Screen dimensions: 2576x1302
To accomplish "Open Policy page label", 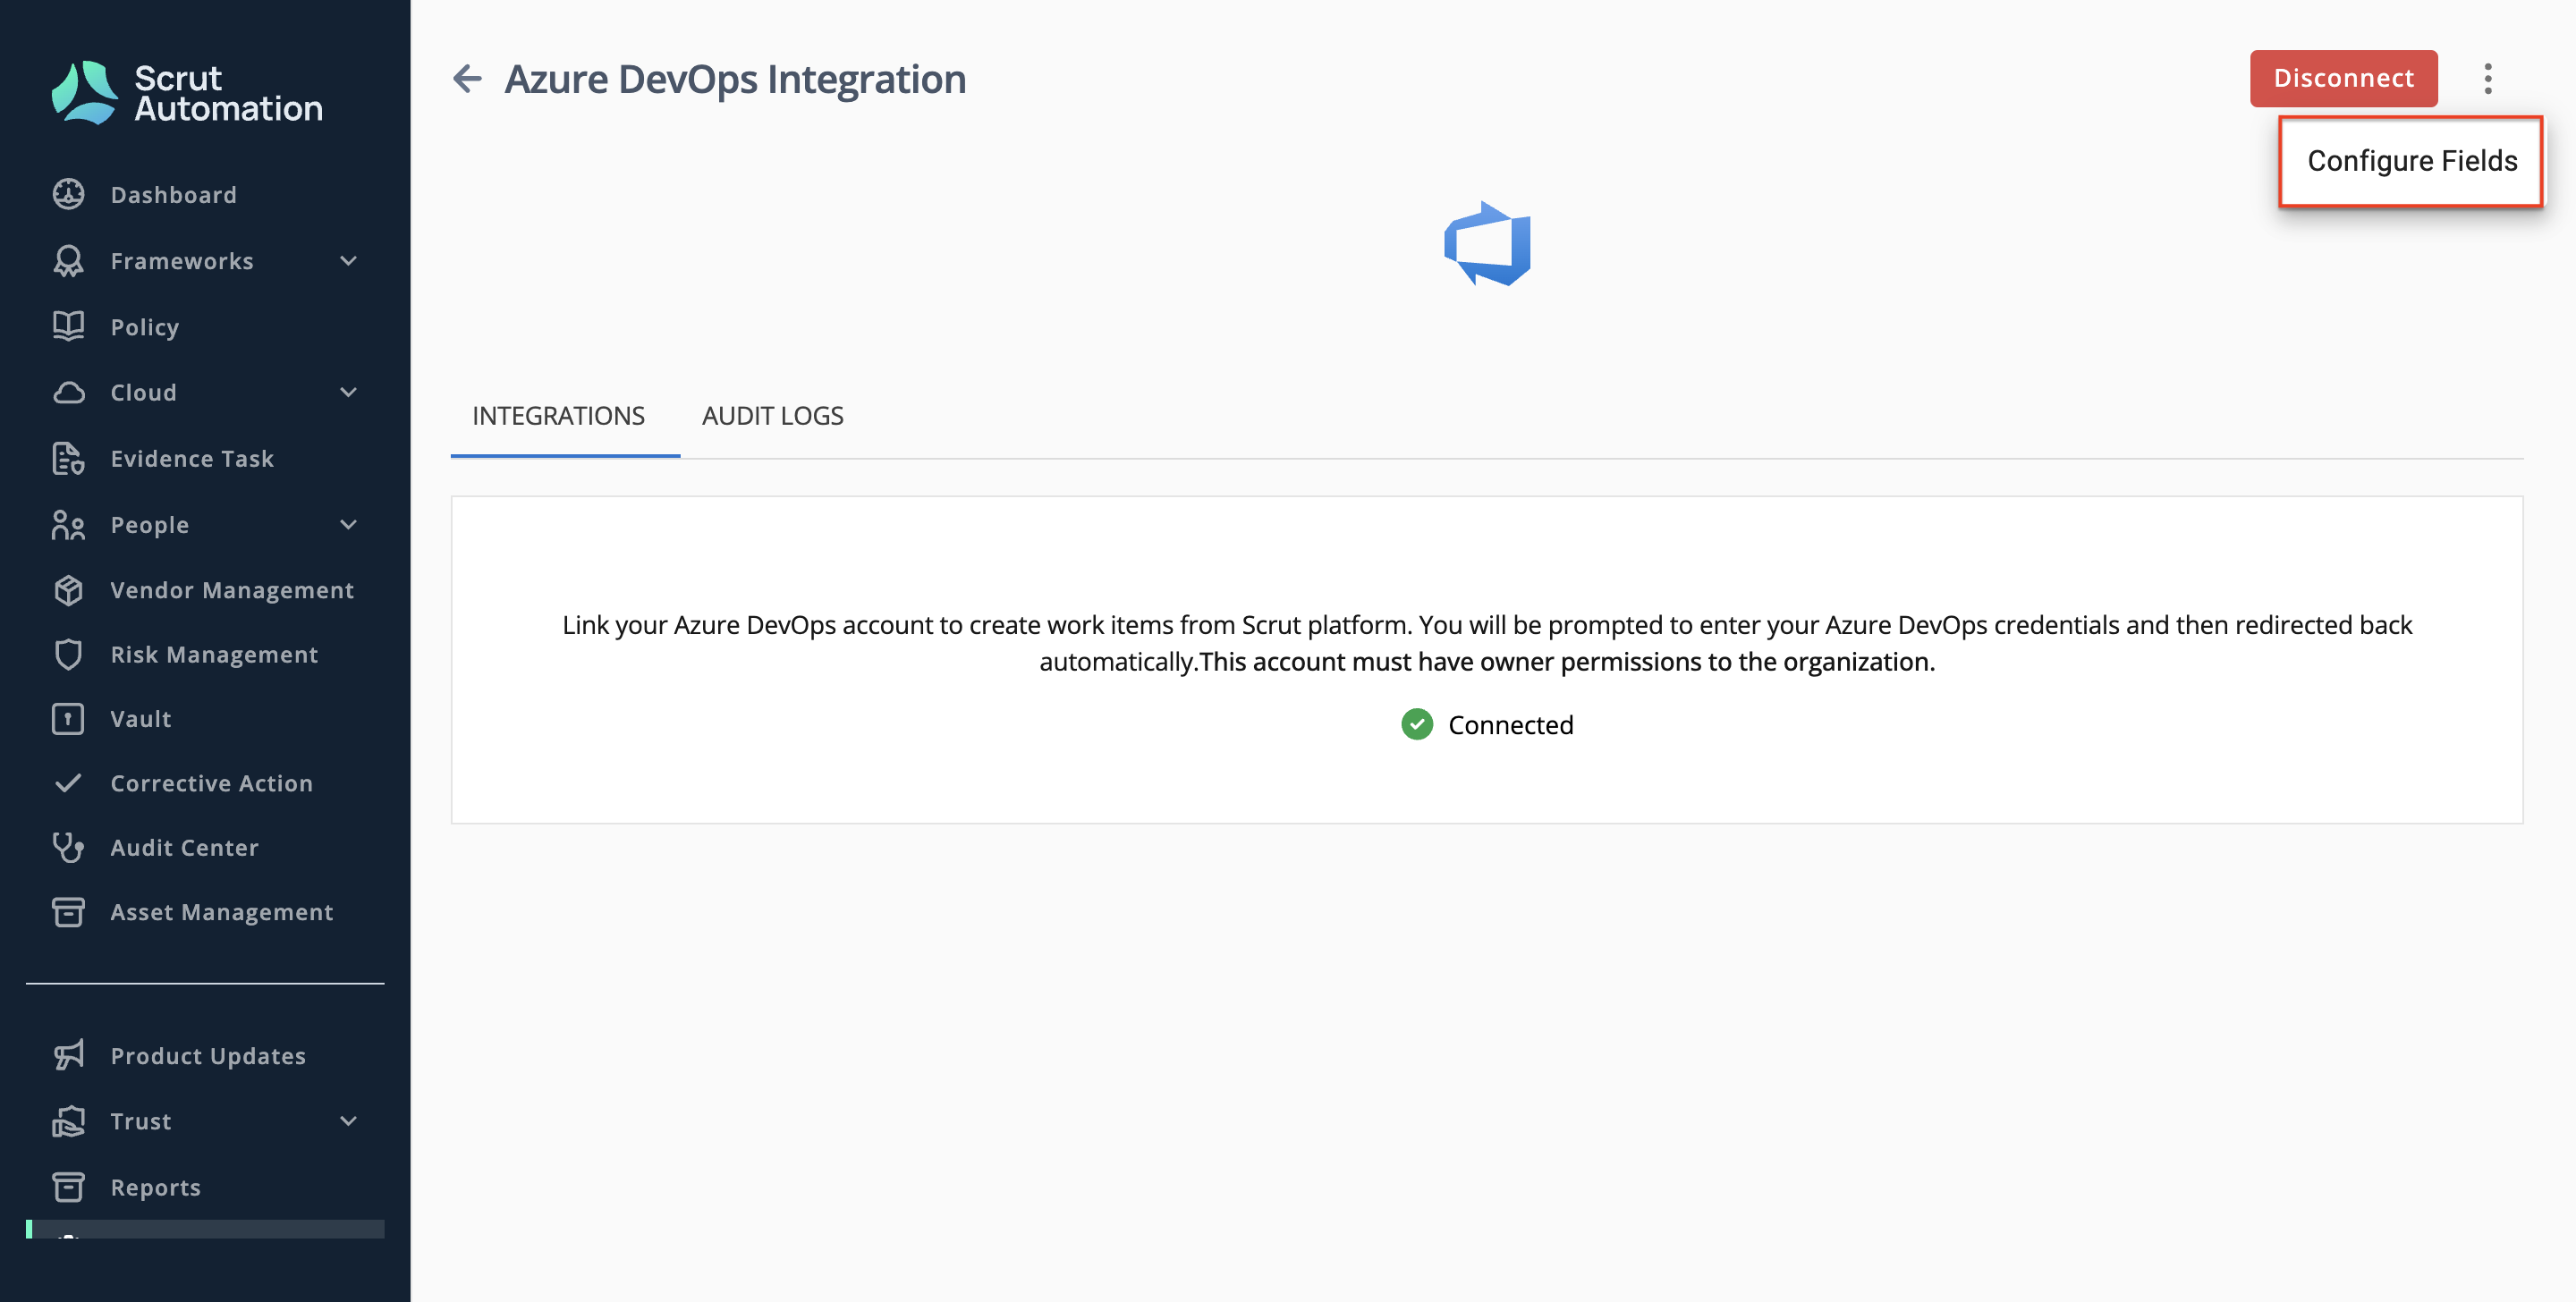I will 144,327.
